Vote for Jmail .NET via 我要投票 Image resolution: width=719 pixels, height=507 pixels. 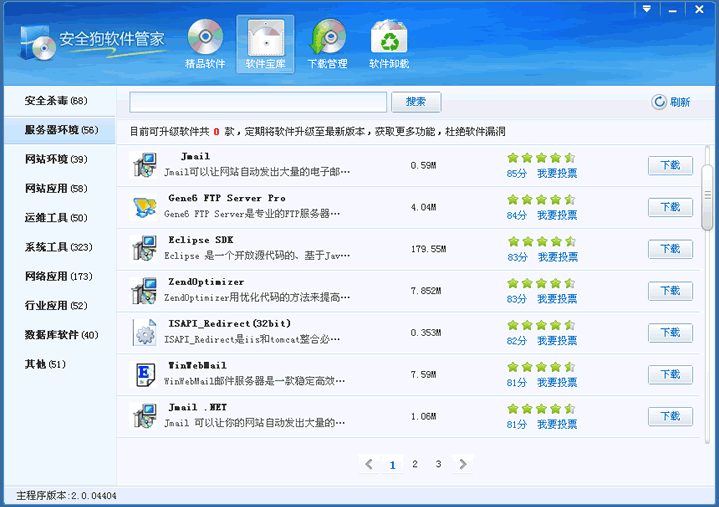[557, 424]
